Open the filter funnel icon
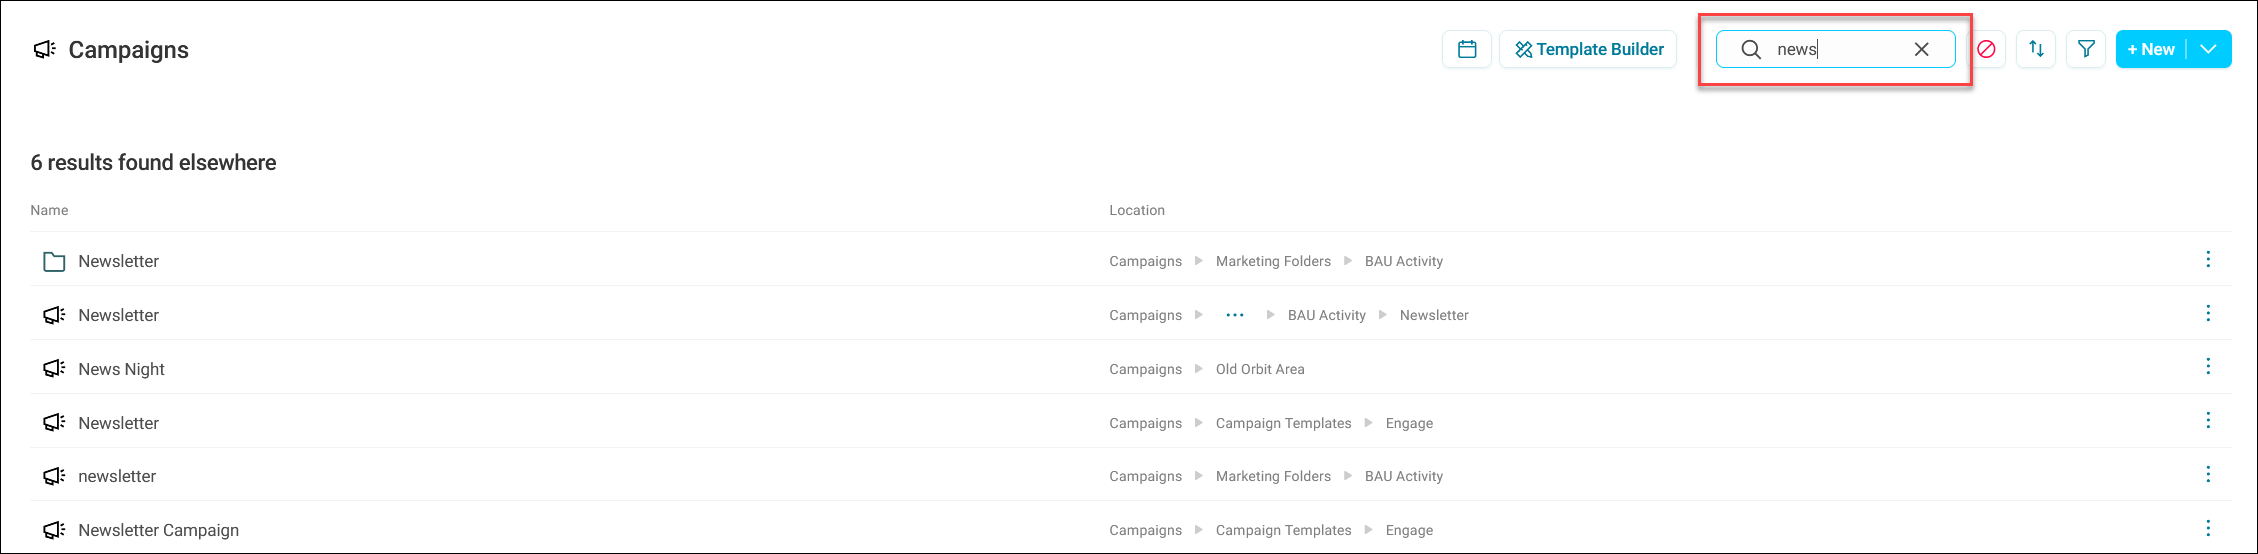Image resolution: width=2258 pixels, height=554 pixels. point(2086,49)
